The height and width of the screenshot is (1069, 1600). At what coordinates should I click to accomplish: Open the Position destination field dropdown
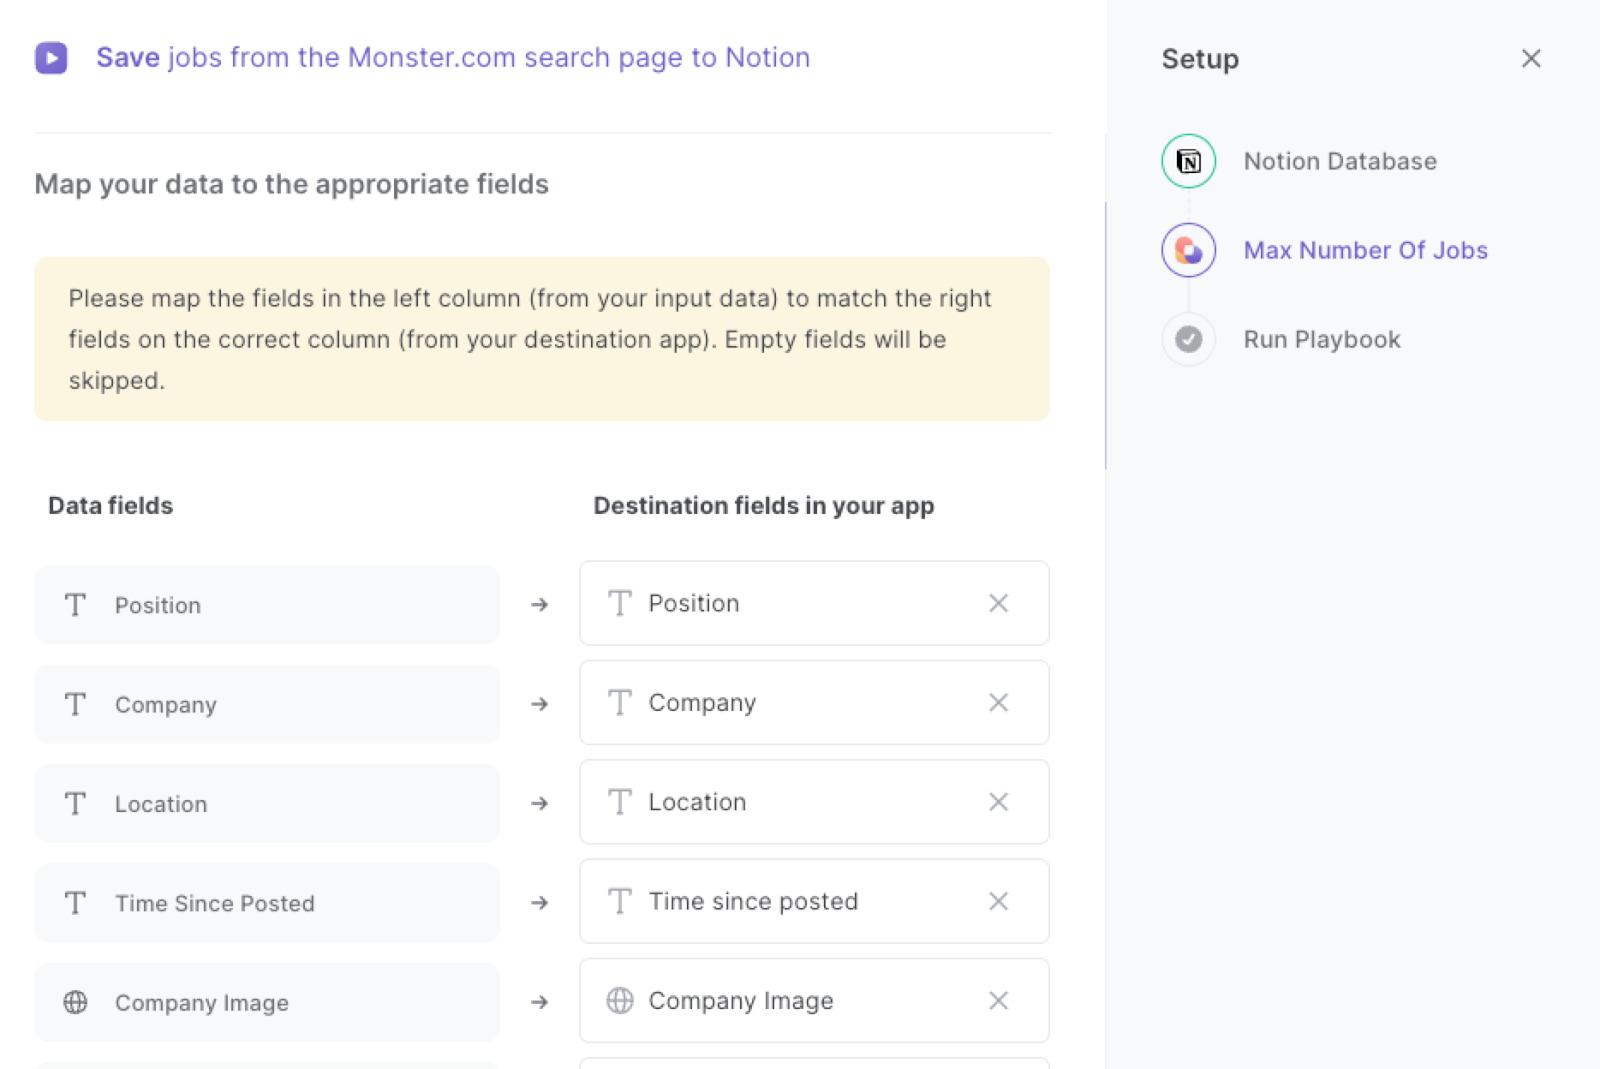pos(814,603)
